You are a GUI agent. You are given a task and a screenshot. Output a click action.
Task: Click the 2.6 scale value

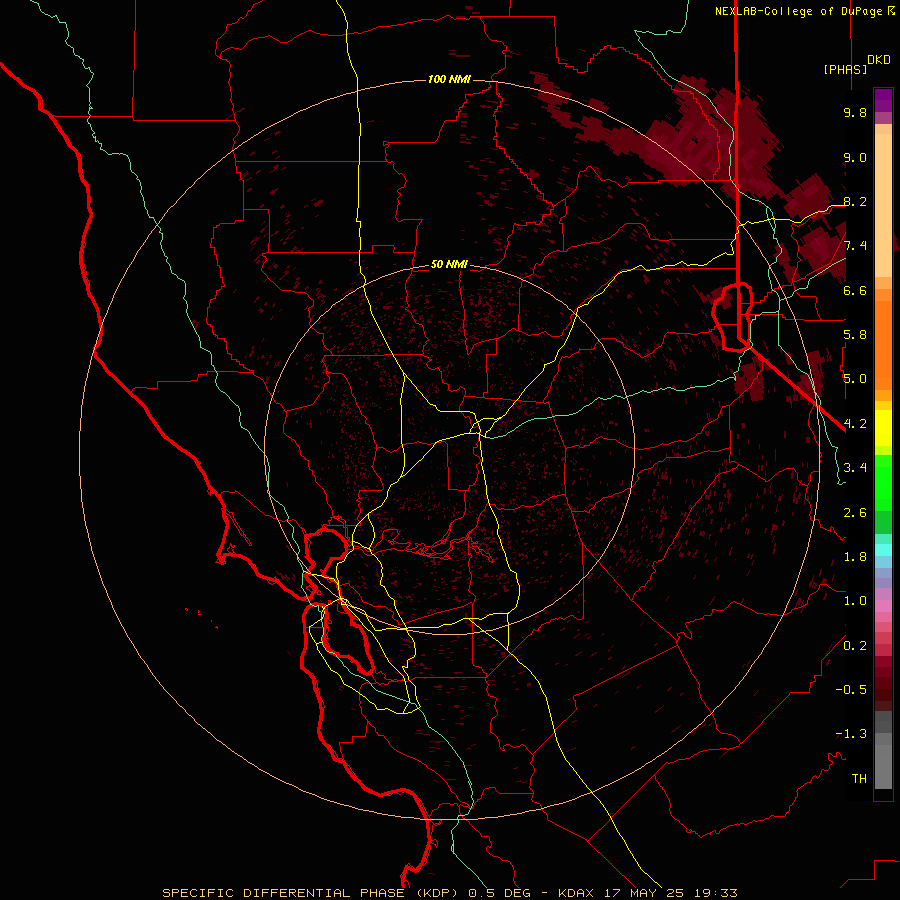(x=855, y=512)
